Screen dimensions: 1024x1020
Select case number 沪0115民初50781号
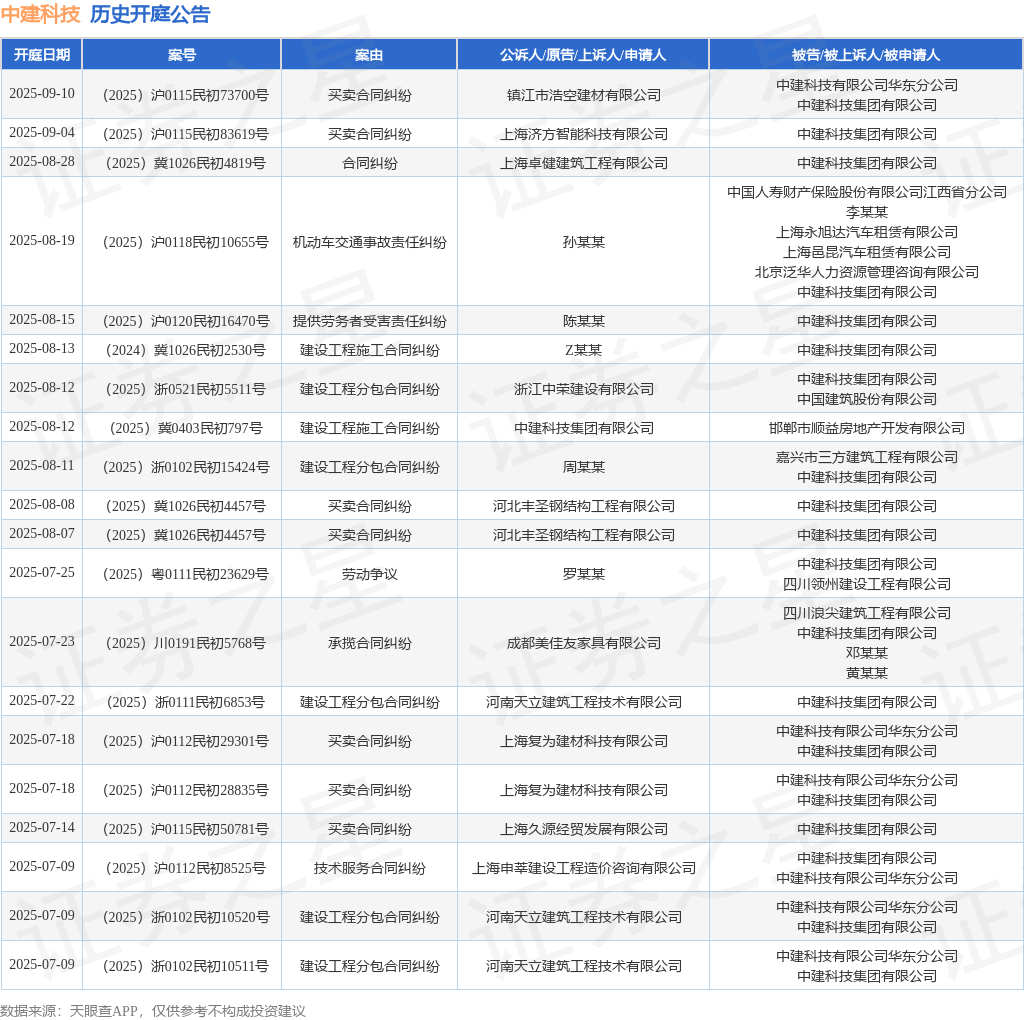coord(210,829)
